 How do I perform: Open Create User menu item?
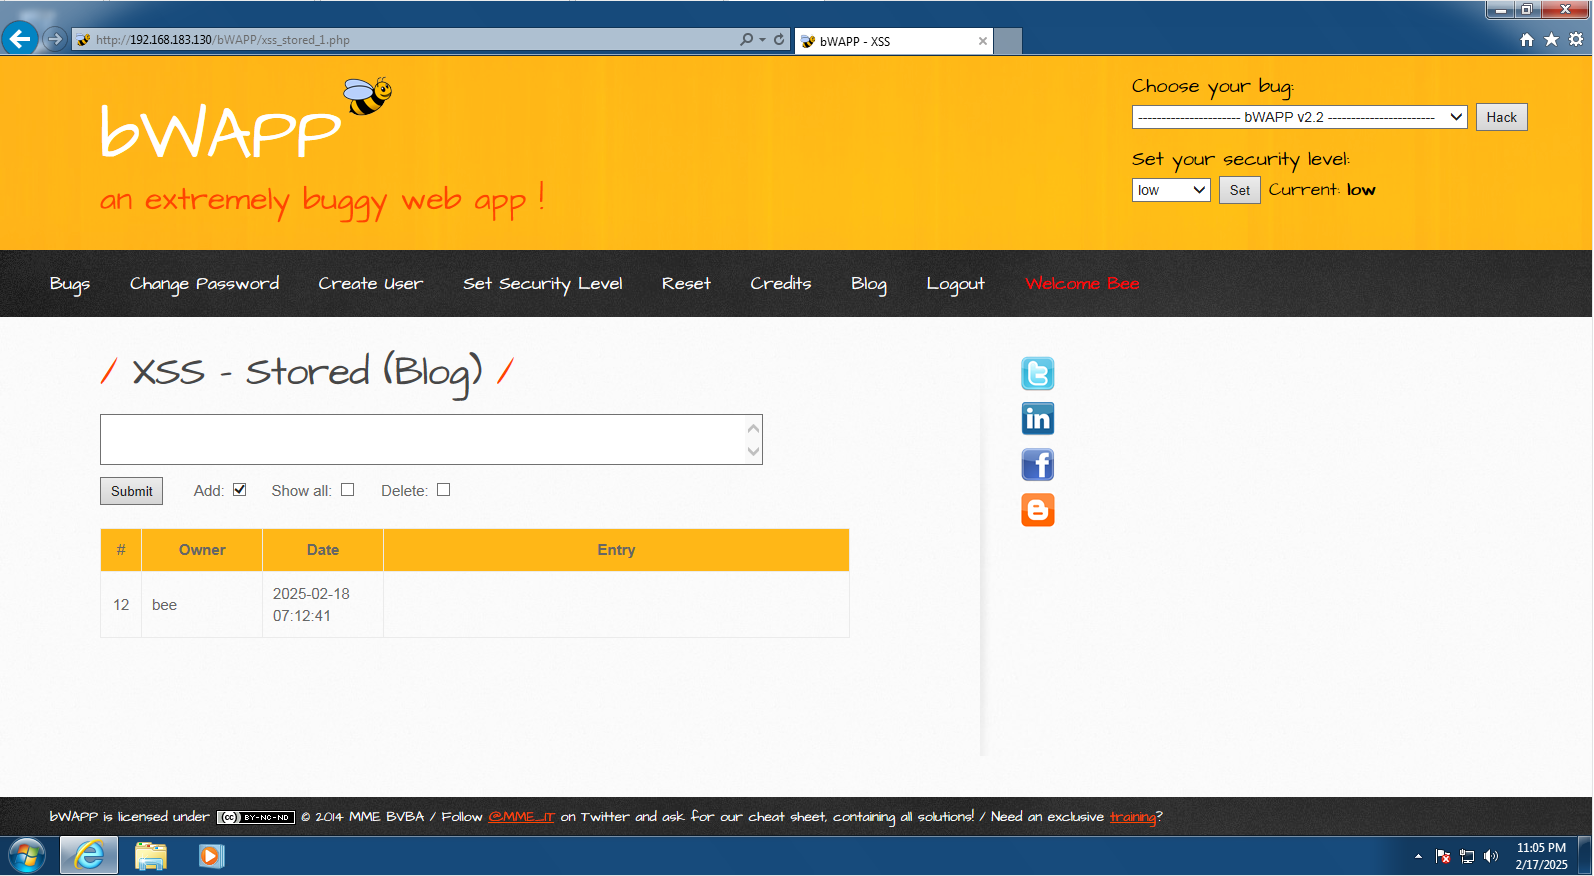click(x=371, y=284)
